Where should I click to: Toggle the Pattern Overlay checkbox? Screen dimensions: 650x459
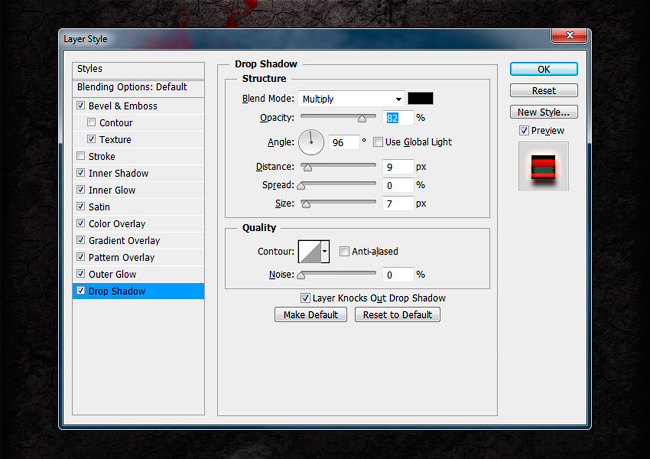(x=81, y=257)
